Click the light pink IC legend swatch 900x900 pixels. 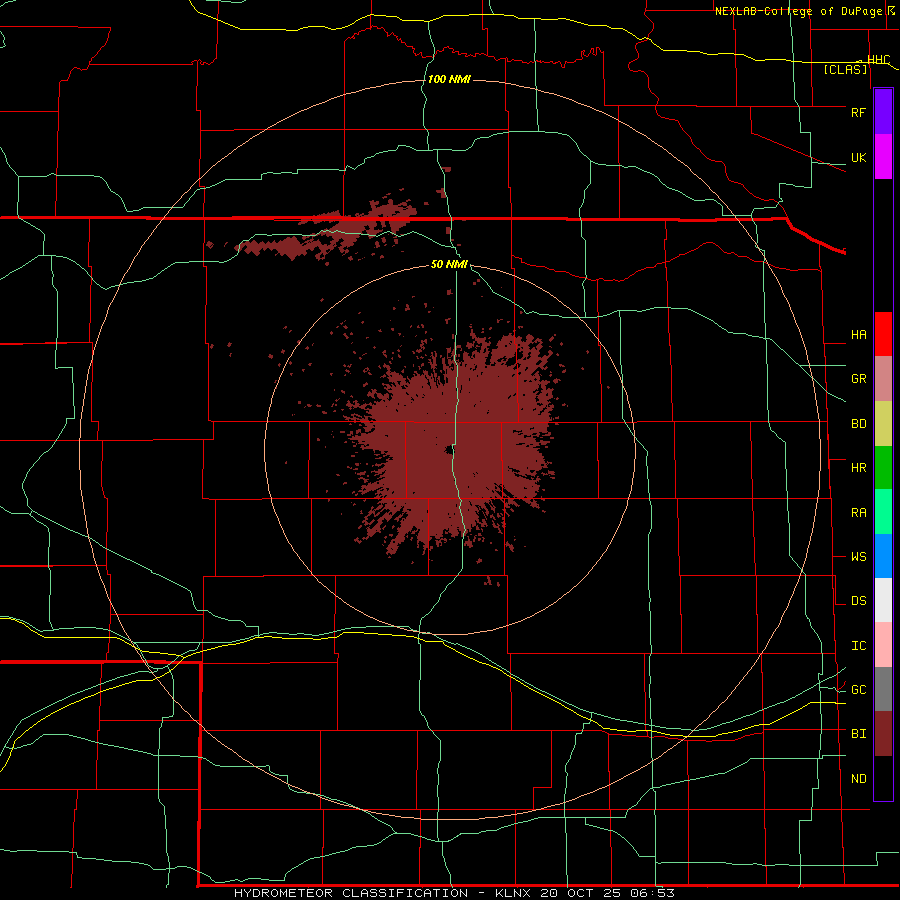(x=883, y=645)
